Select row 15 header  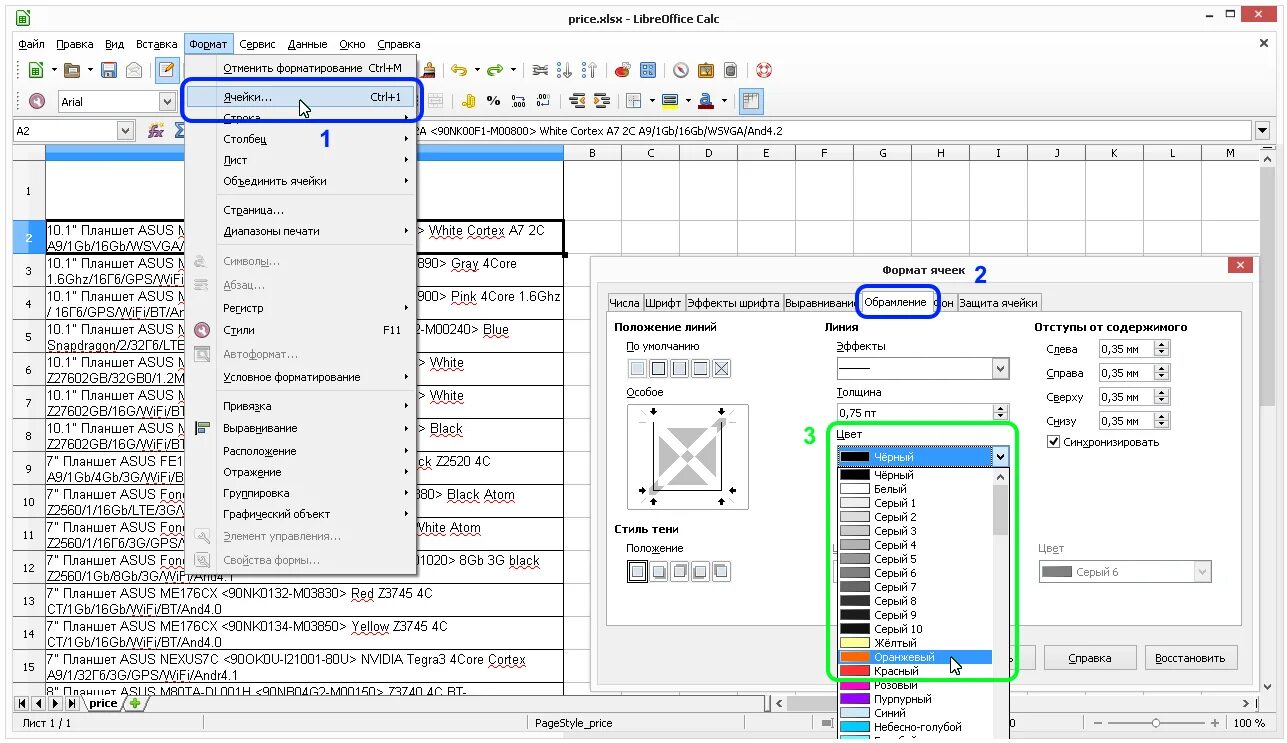pos(29,666)
